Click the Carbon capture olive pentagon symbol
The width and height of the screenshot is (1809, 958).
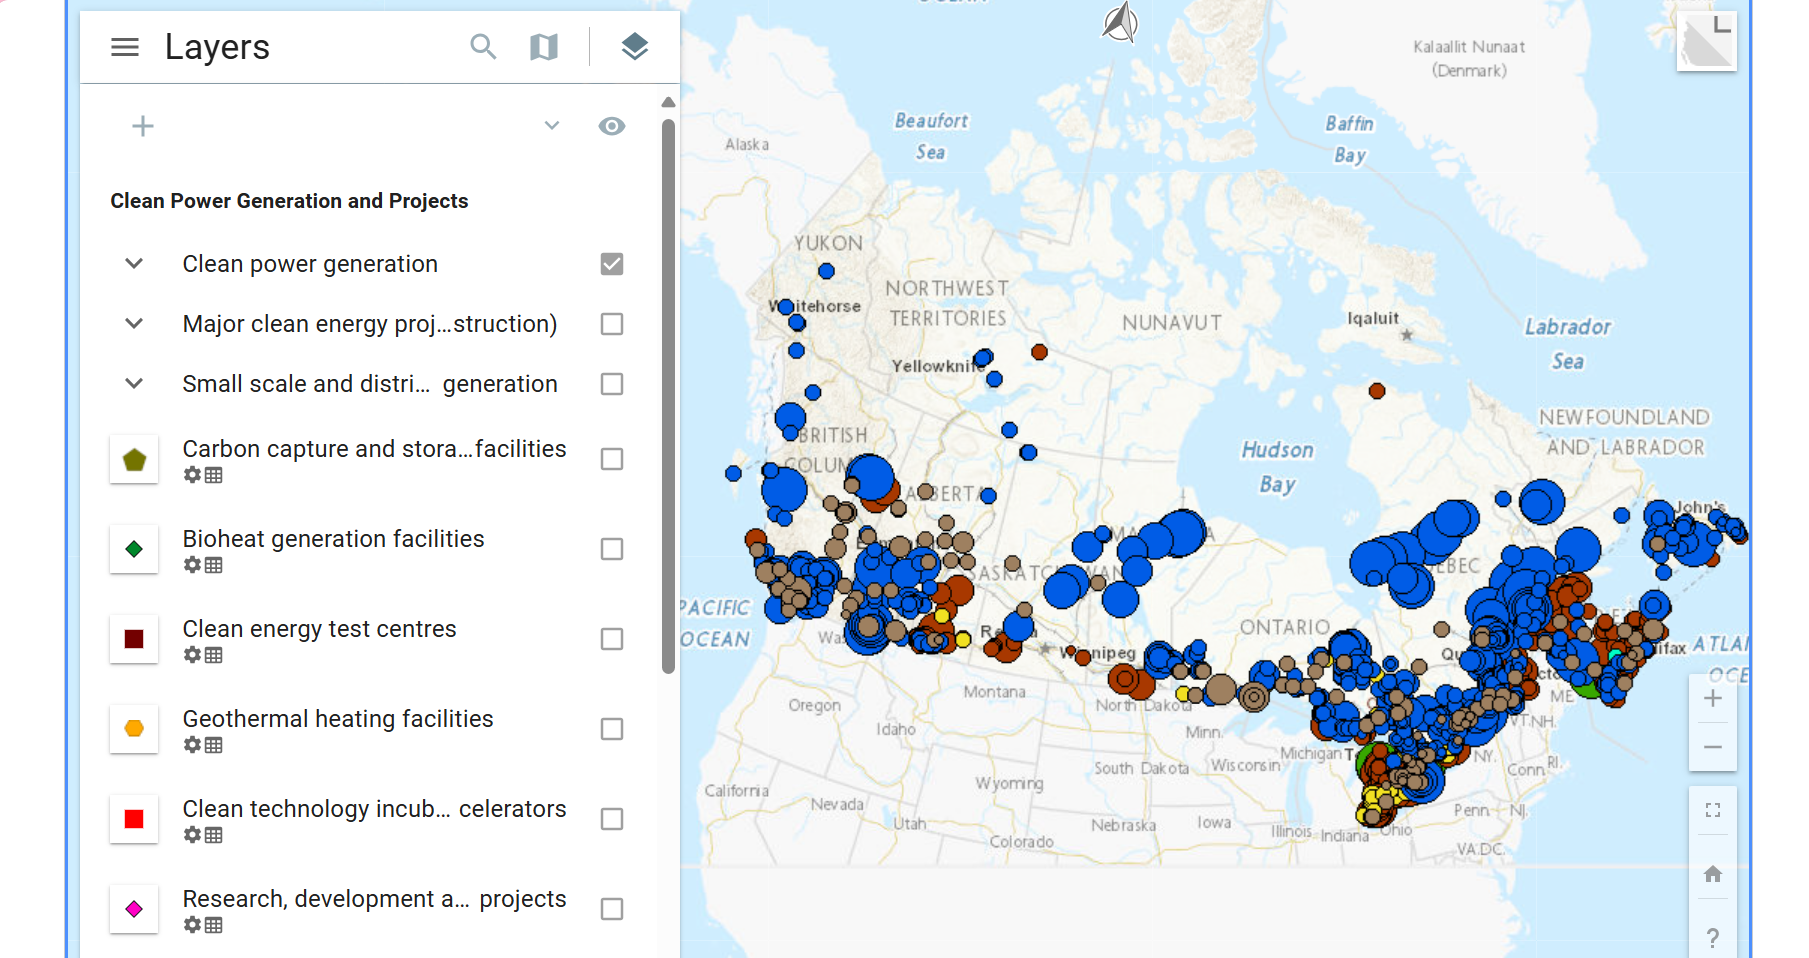[134, 460]
